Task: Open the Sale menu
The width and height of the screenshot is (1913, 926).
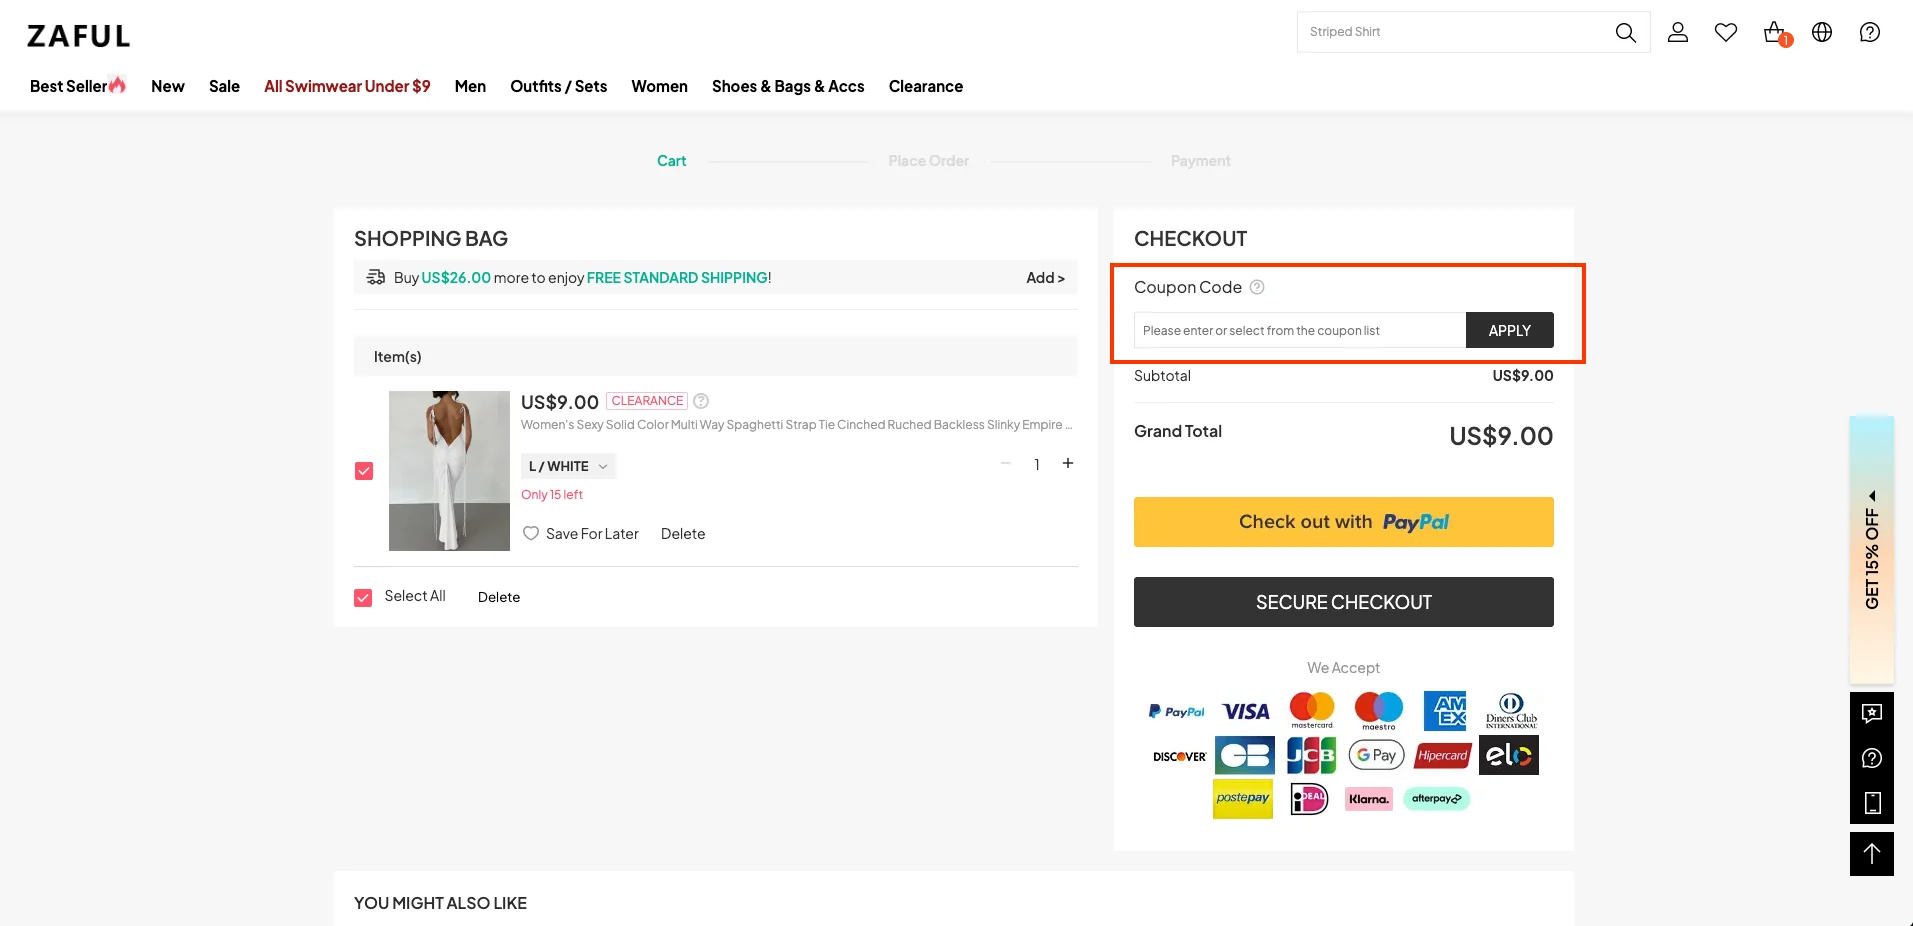Action: click(x=224, y=86)
